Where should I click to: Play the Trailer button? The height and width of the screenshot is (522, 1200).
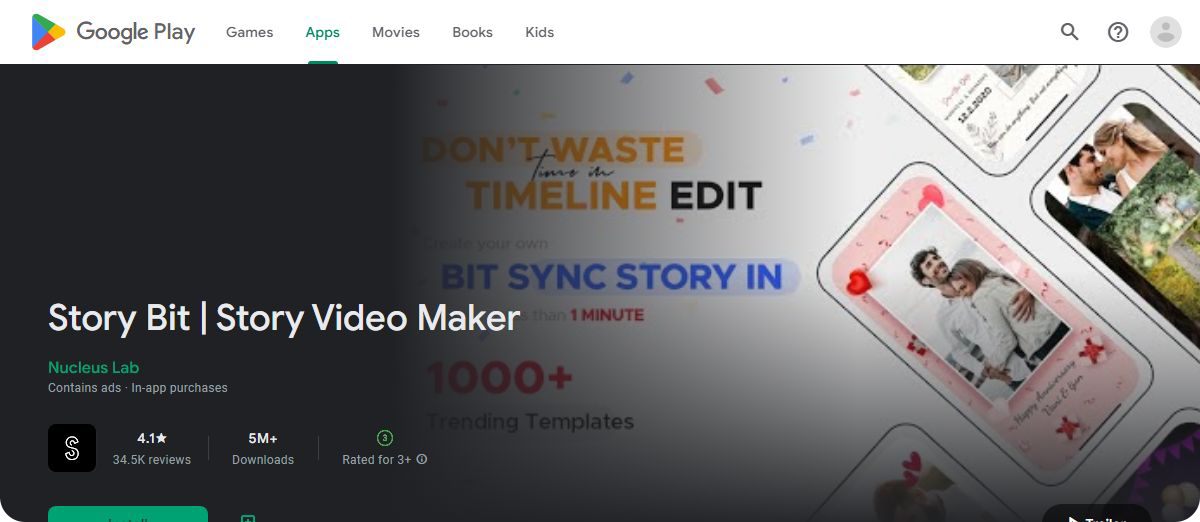click(x=1096, y=514)
